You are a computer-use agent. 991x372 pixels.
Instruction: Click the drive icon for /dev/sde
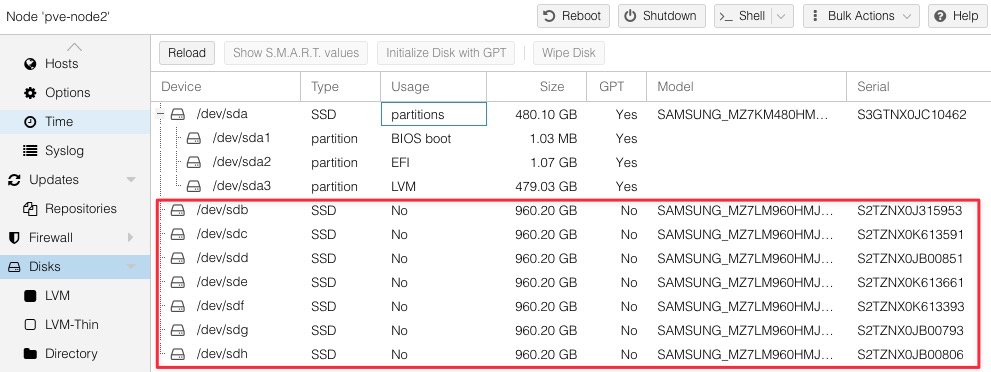178,282
